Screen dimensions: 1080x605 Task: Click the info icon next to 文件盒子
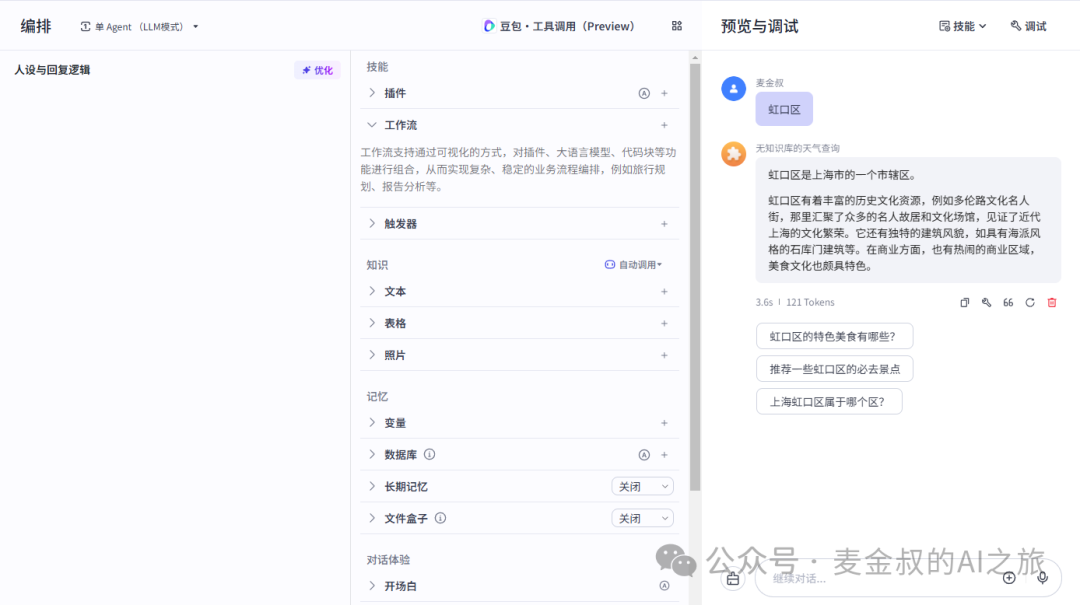(x=440, y=518)
